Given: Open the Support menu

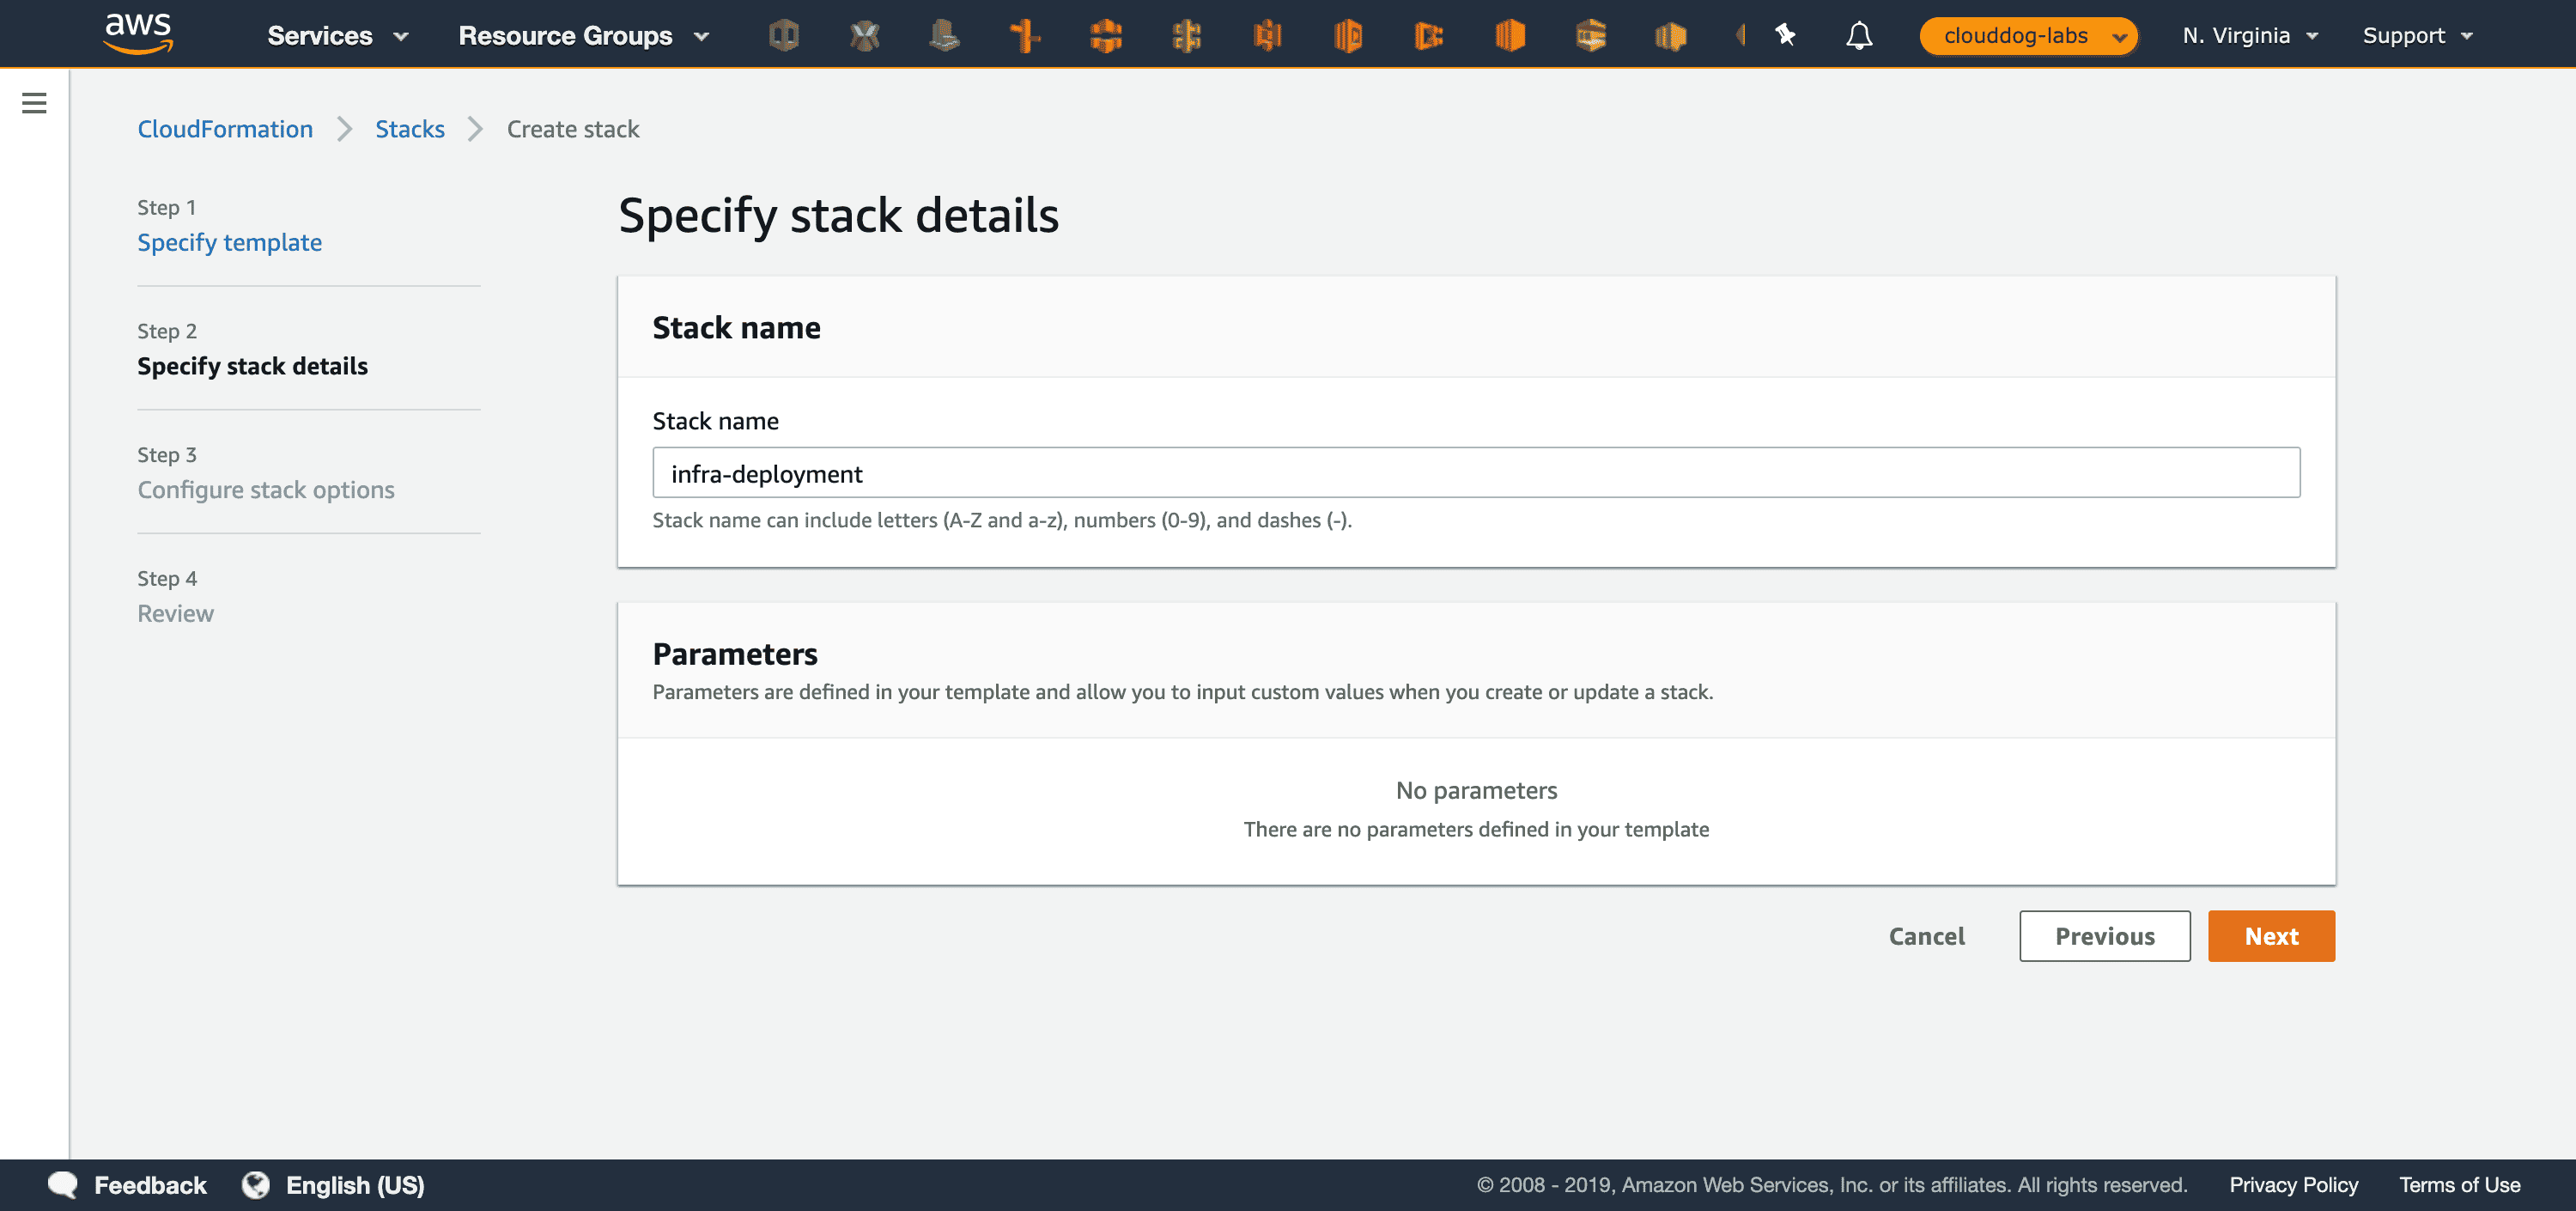Looking at the screenshot, I should (x=2417, y=35).
